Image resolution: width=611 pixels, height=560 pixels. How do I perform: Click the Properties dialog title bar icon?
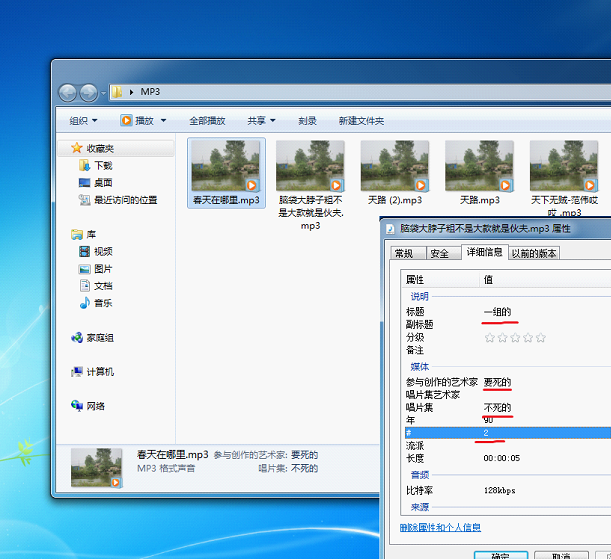(390, 229)
